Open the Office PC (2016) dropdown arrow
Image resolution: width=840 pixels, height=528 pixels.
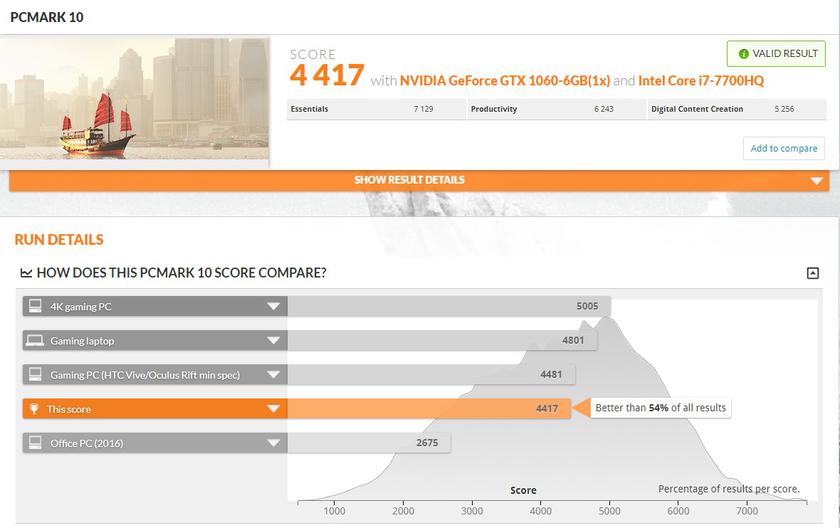(273, 443)
